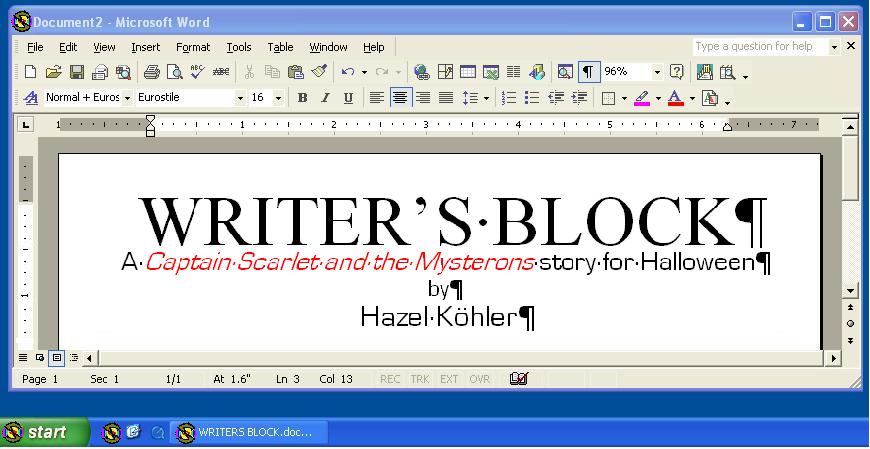
Task: Switch to Outline view button
Action: coord(73,358)
